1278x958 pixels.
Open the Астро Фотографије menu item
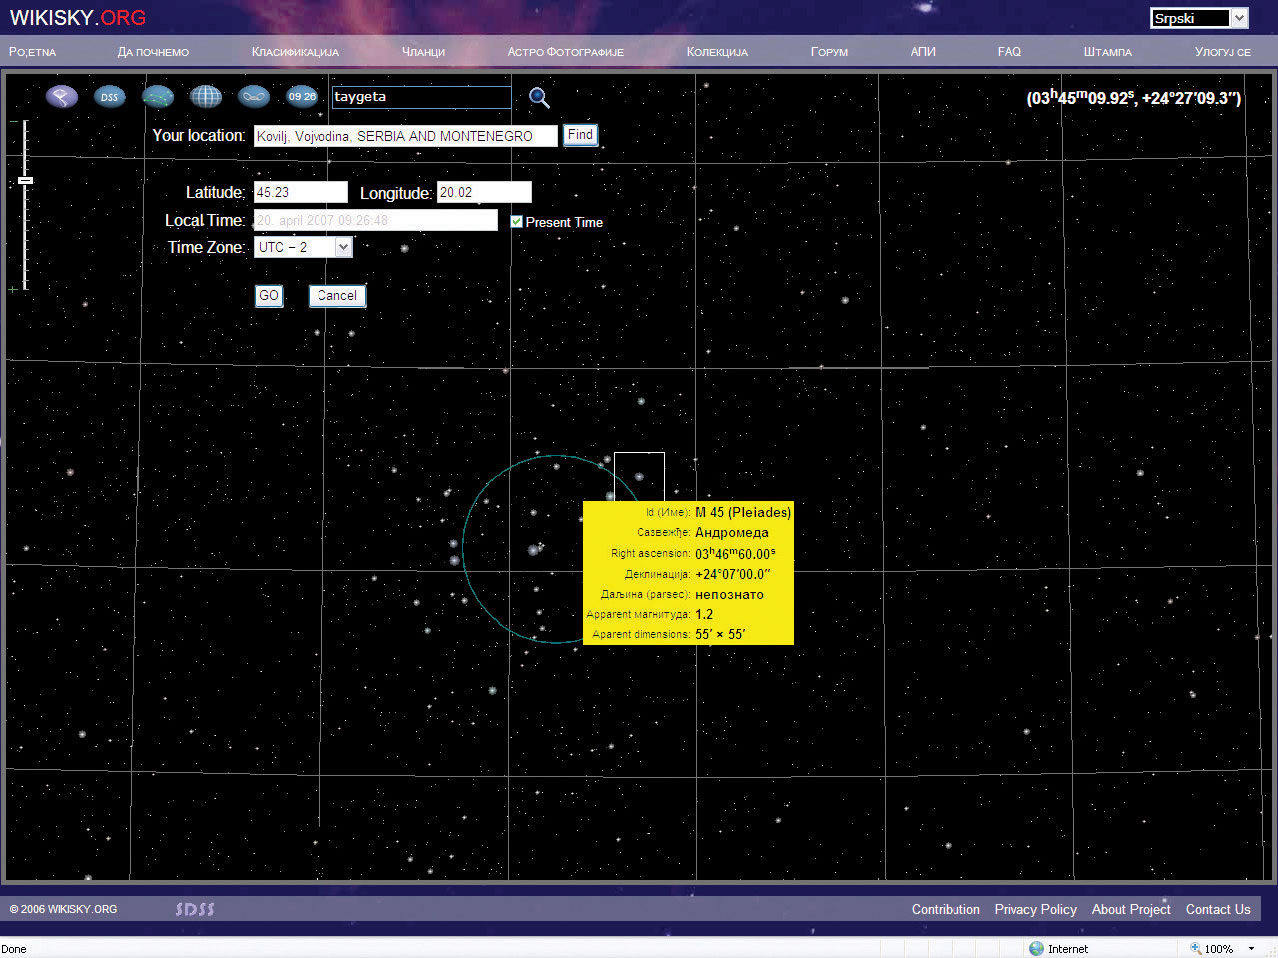[x=565, y=52]
